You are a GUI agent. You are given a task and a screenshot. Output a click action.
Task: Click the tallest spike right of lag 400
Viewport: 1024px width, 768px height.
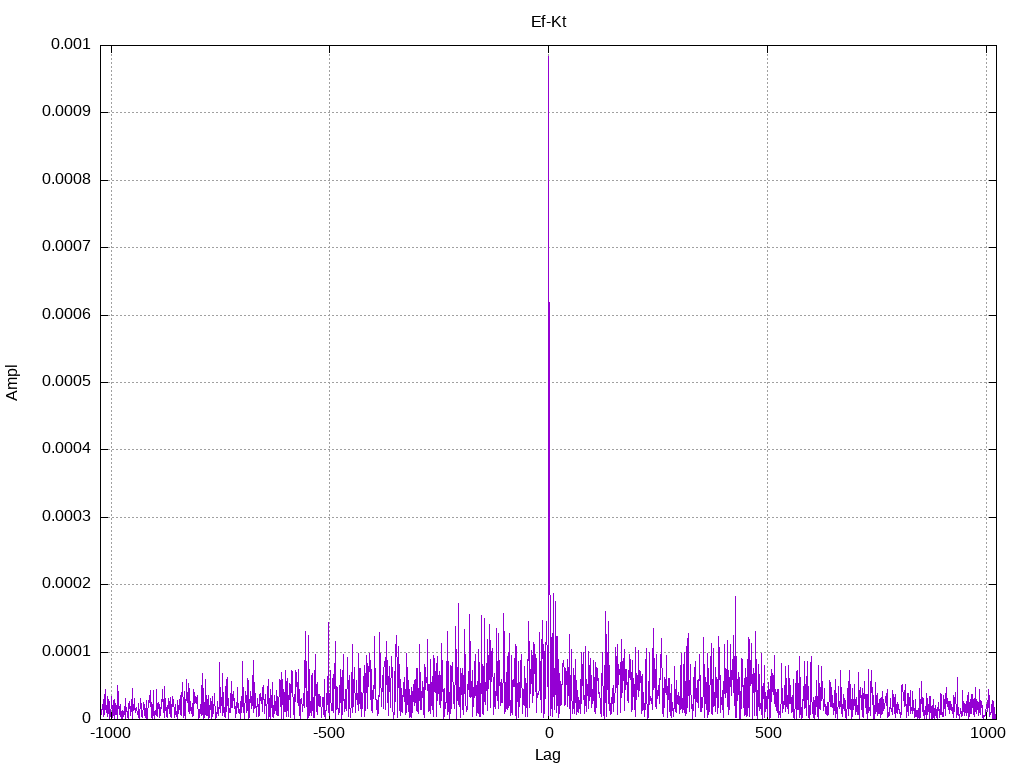click(736, 598)
